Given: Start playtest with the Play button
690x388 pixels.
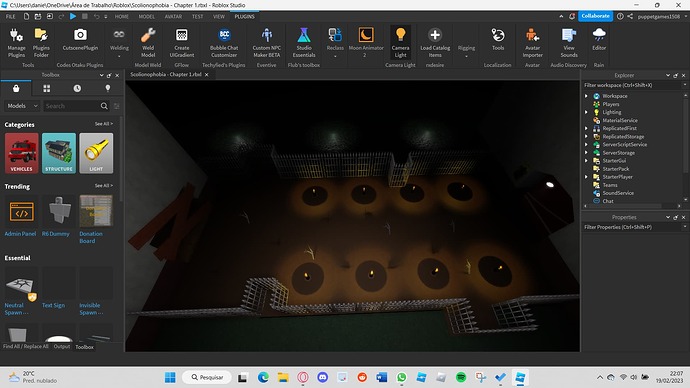Looking at the screenshot, I should (73, 16).
